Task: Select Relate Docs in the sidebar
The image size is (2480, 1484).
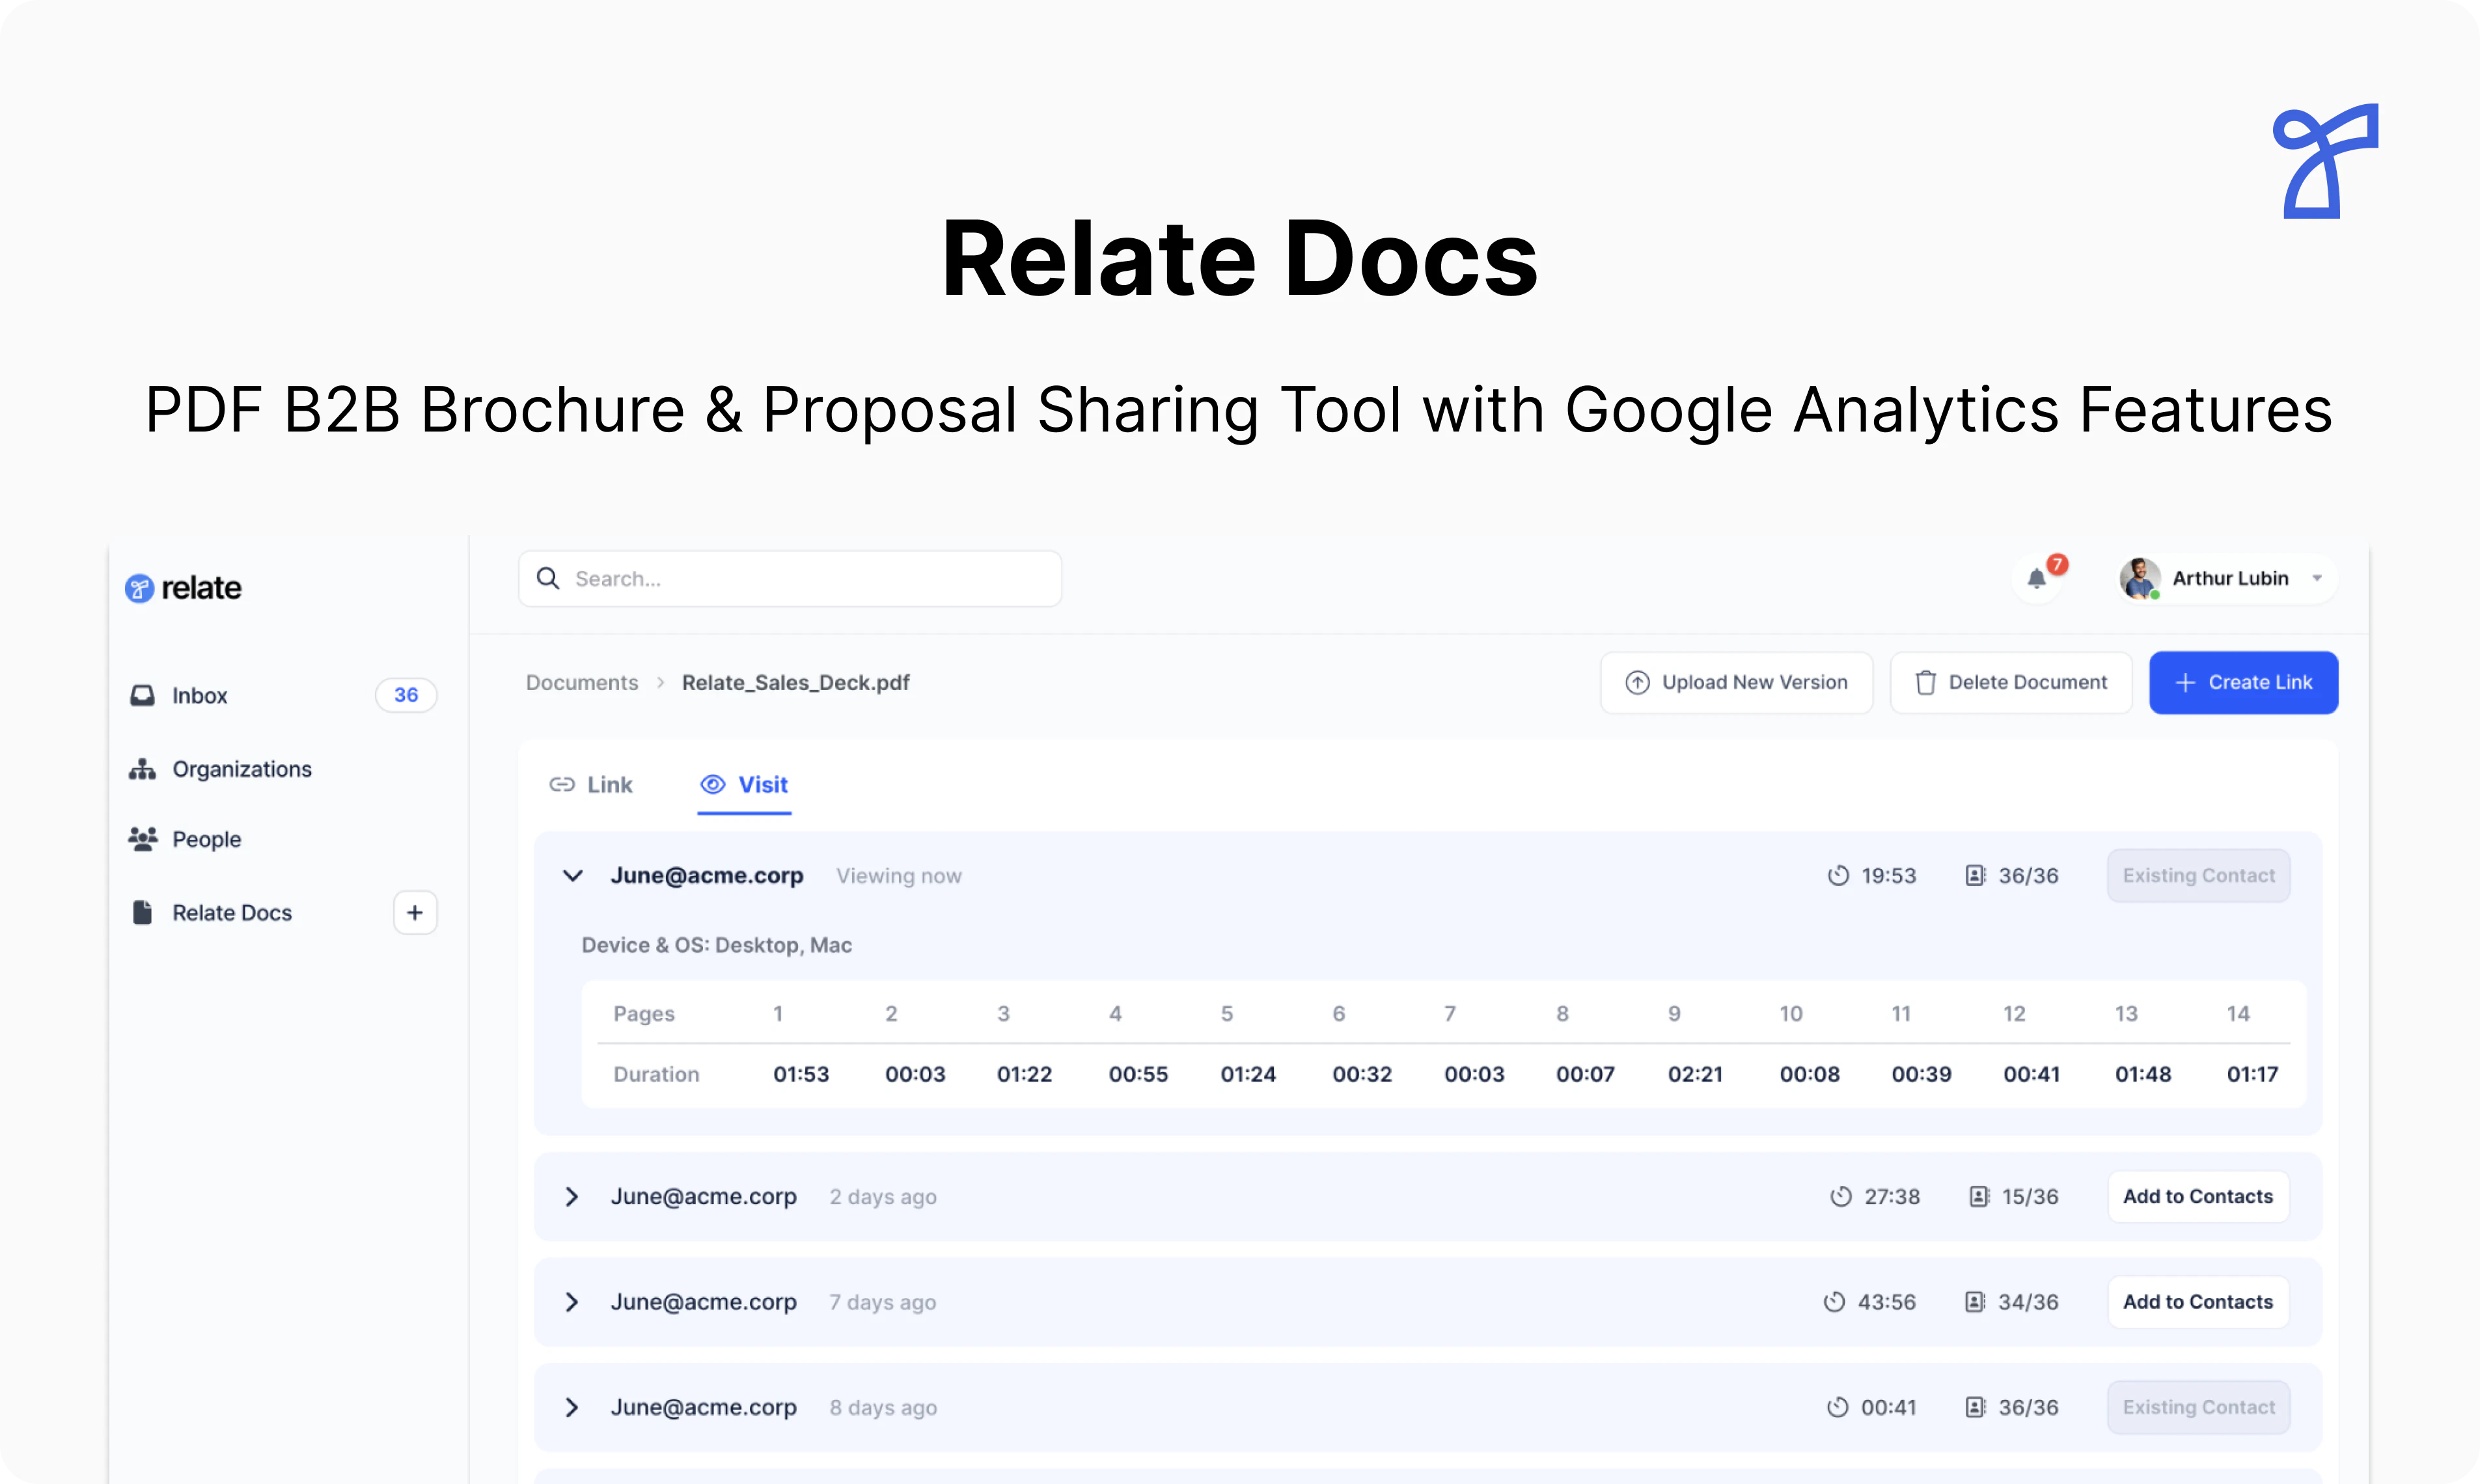Action: point(231,912)
